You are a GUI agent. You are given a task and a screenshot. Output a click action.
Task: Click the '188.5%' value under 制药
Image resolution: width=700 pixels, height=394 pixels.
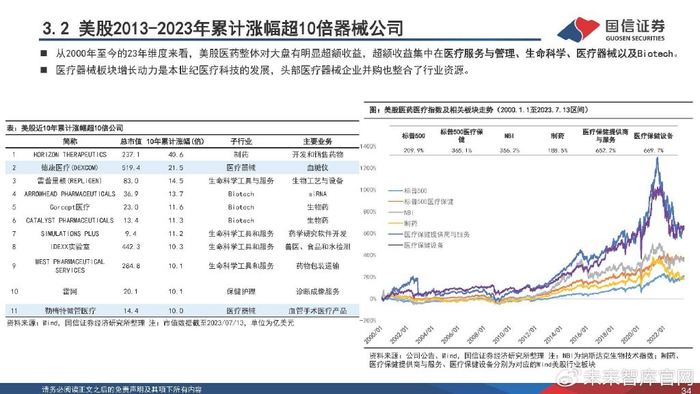tap(557, 150)
